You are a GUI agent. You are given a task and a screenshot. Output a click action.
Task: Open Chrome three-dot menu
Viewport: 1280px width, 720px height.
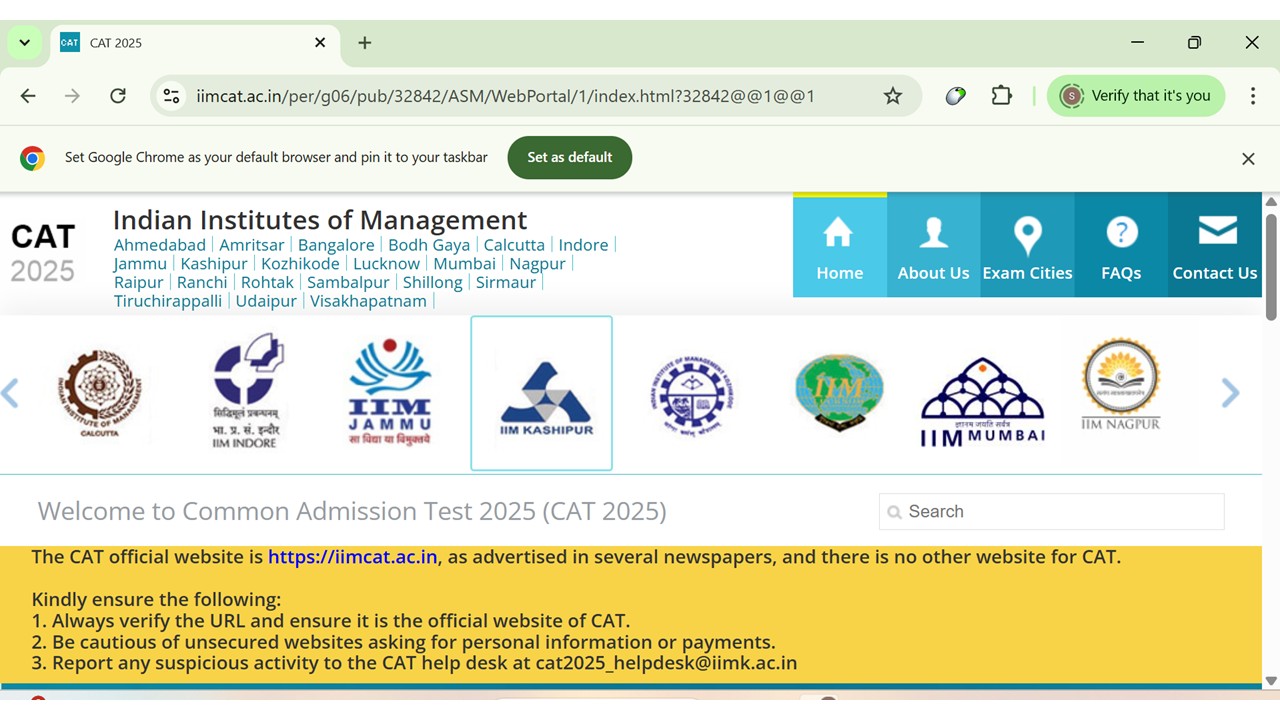pyautogui.click(x=1252, y=96)
